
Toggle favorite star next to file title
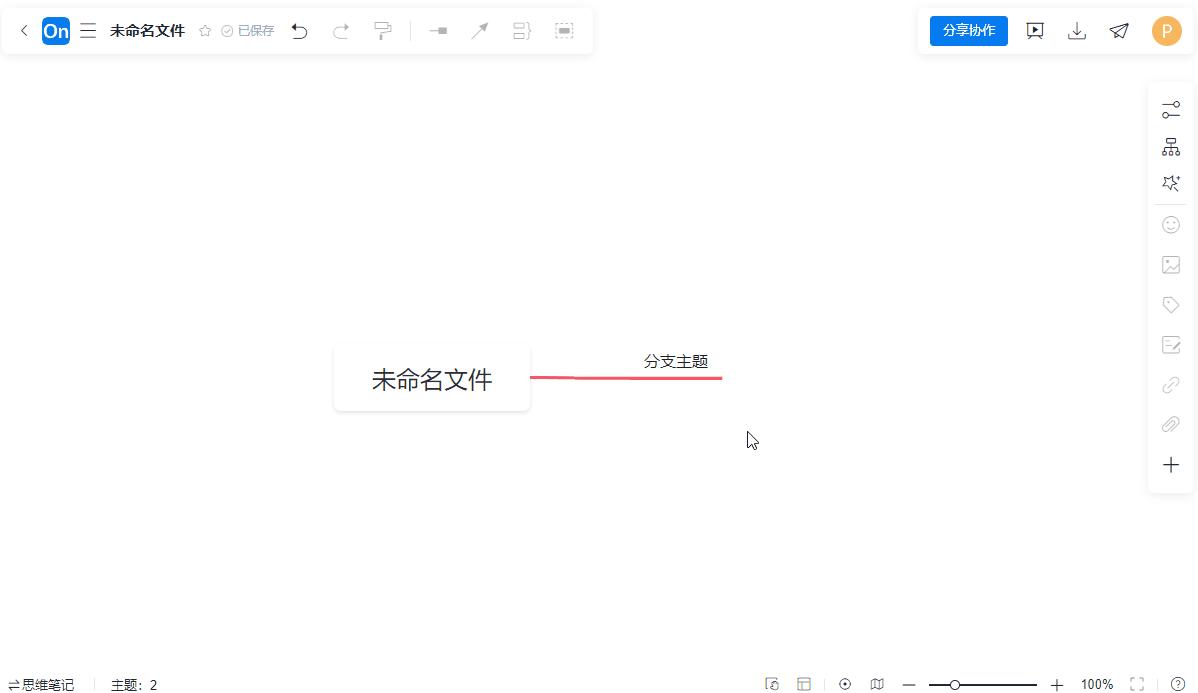click(205, 30)
